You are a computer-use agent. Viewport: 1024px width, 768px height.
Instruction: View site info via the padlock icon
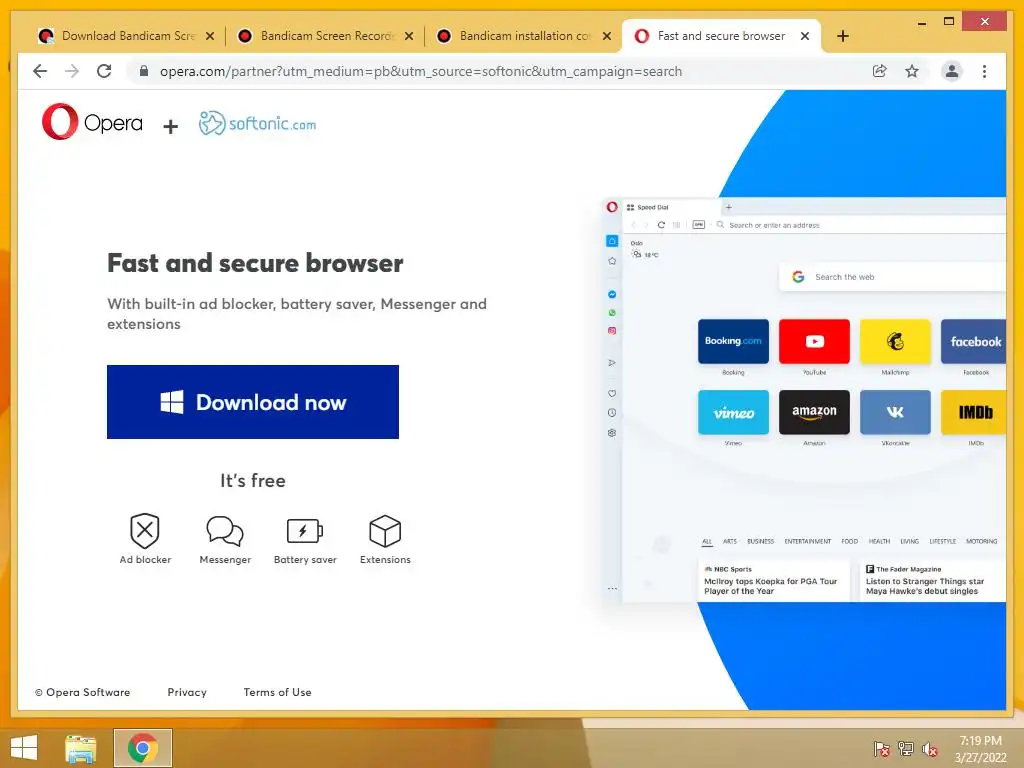coord(144,71)
